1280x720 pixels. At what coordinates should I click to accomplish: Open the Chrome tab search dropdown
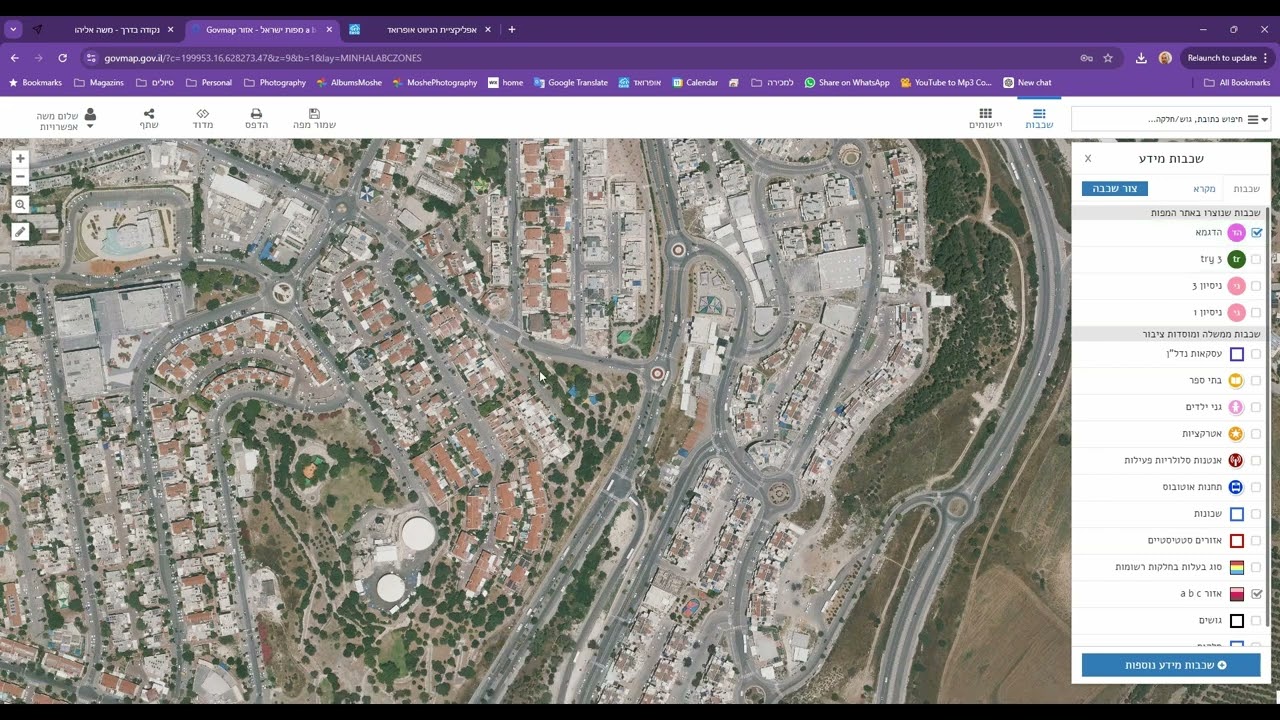[x=13, y=30]
